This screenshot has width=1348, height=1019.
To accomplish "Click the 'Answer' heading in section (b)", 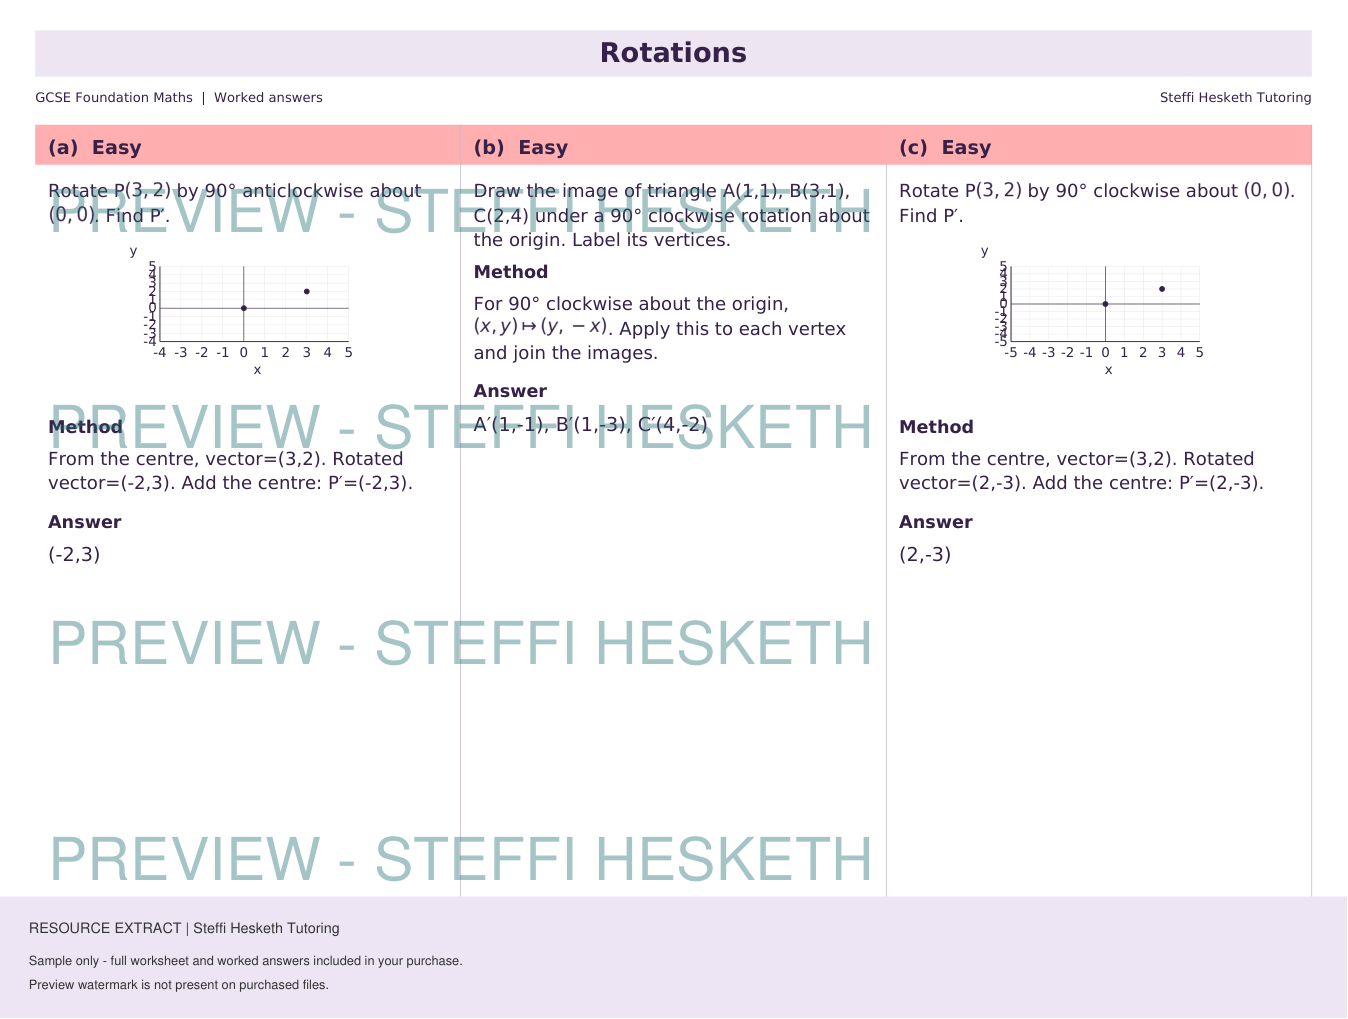I will [x=510, y=391].
